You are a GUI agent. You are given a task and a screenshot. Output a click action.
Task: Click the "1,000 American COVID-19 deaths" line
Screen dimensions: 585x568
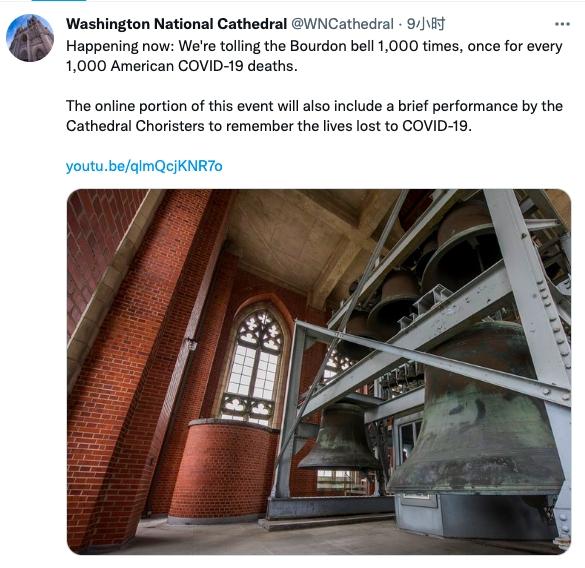tap(182, 66)
